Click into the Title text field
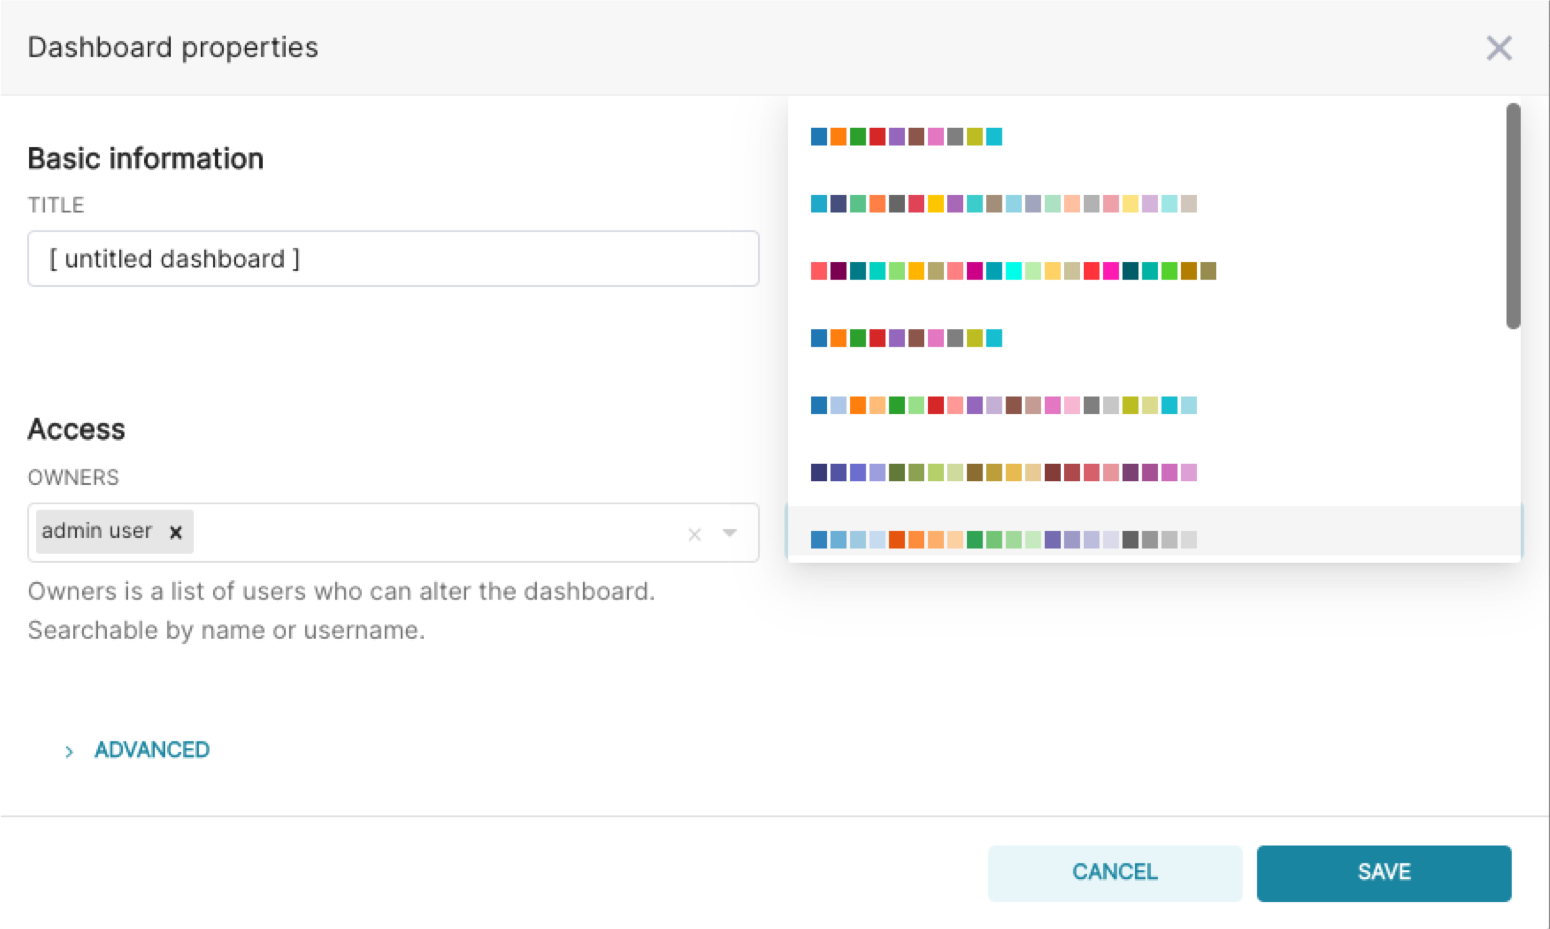 pos(393,259)
